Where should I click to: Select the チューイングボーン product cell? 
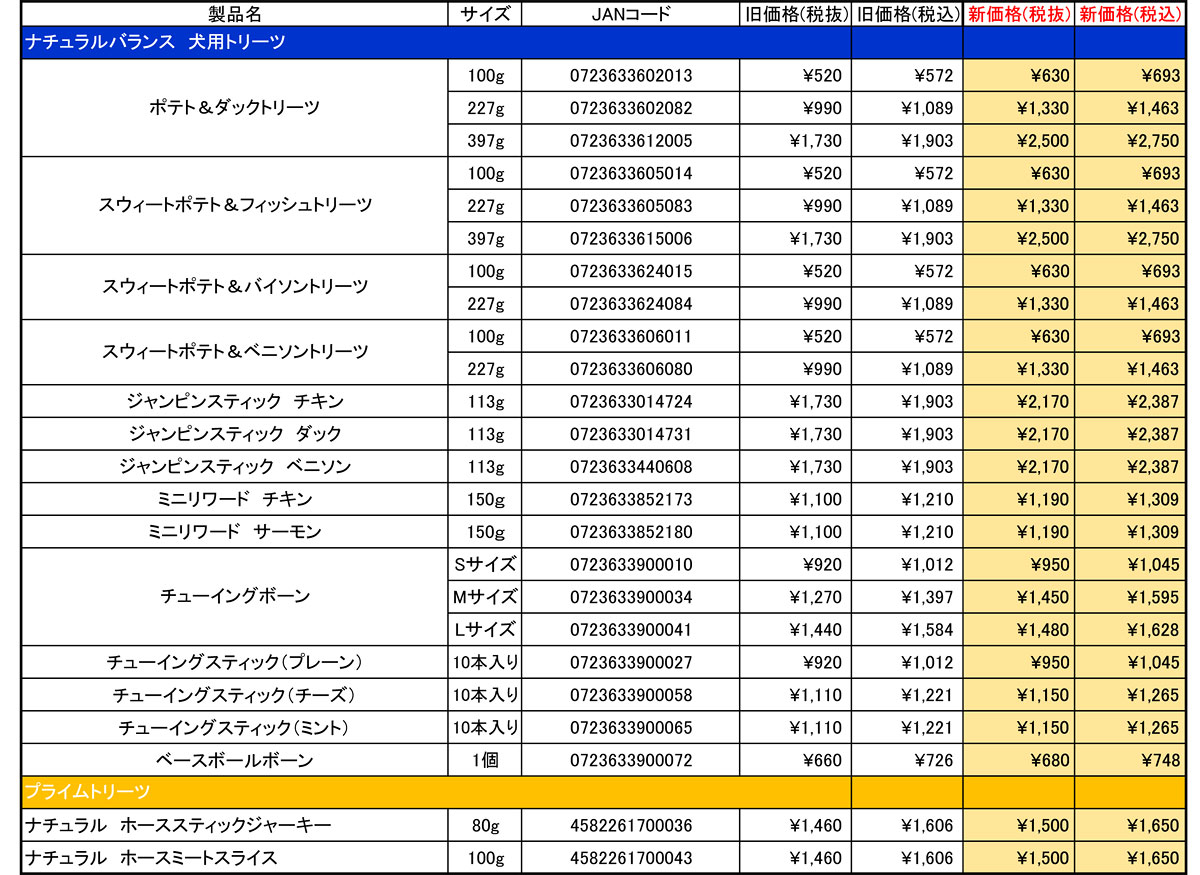click(x=235, y=596)
